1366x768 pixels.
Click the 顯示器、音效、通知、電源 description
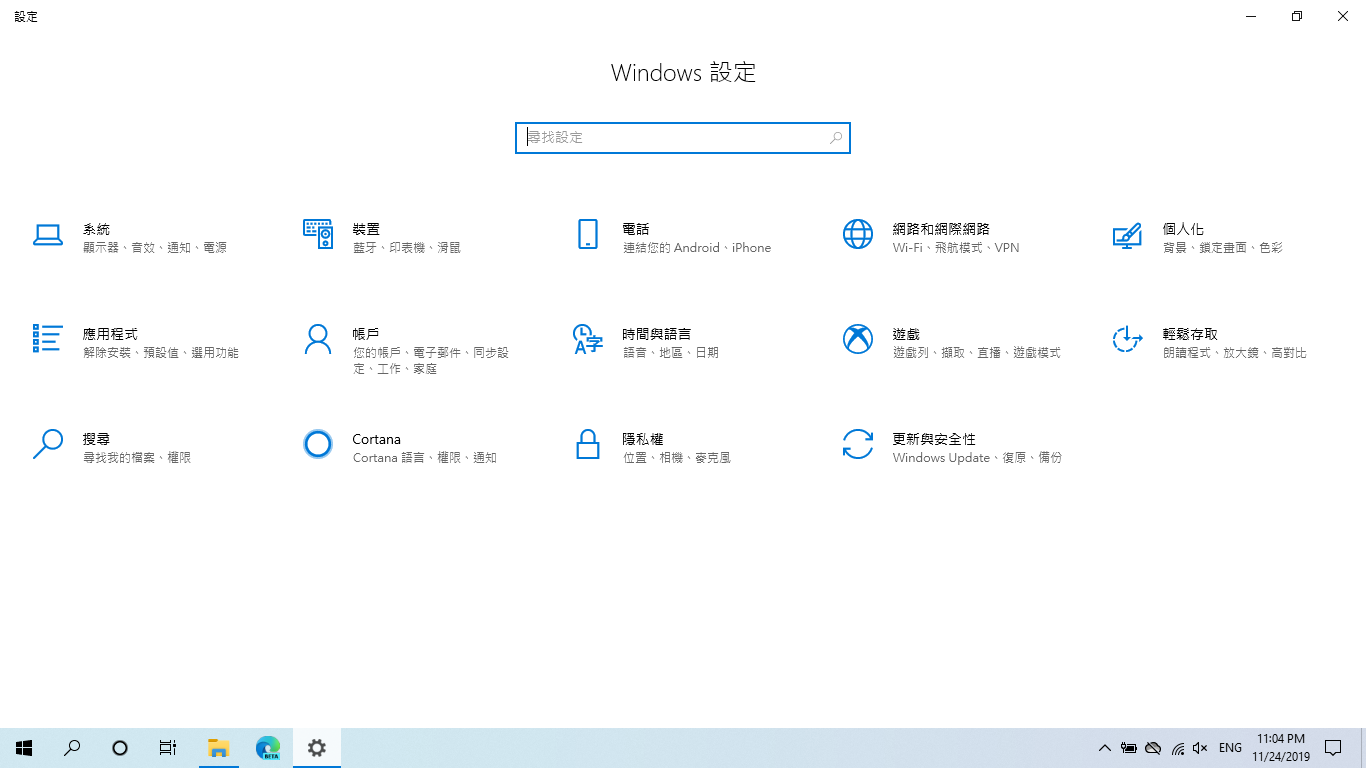click(155, 248)
